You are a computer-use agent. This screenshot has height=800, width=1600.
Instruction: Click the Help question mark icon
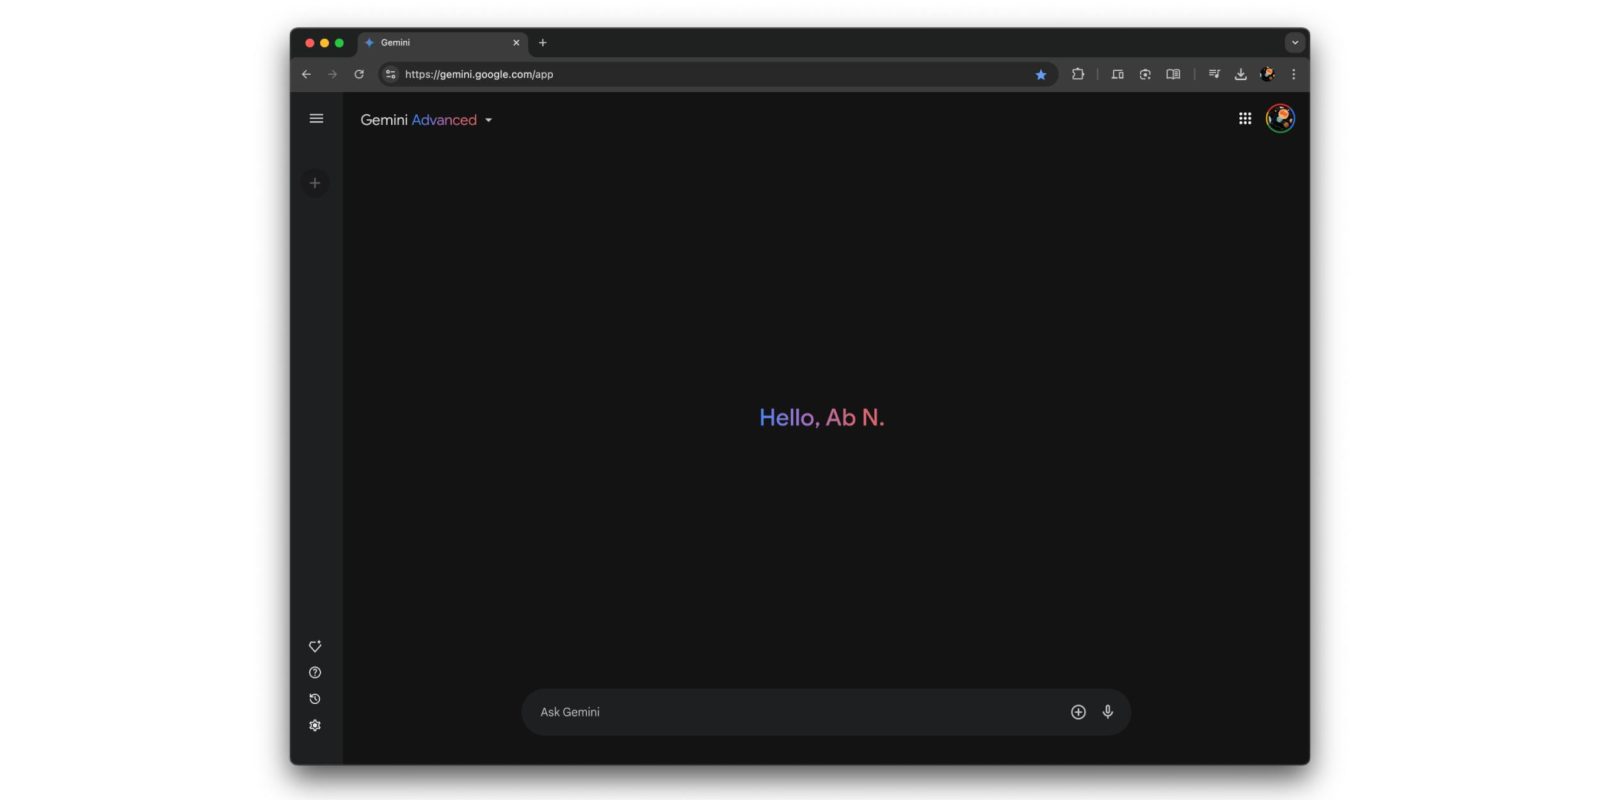point(315,673)
